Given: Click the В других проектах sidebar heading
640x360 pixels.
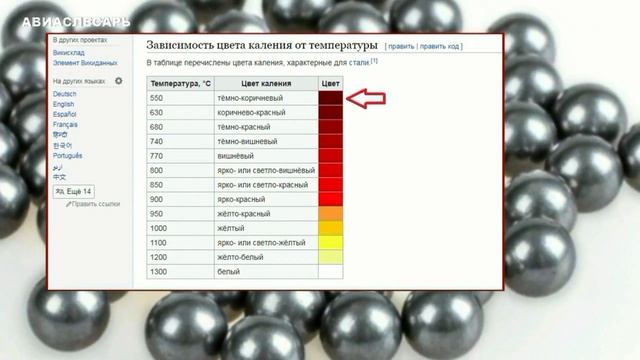Looking at the screenshot, I should click(80, 40).
